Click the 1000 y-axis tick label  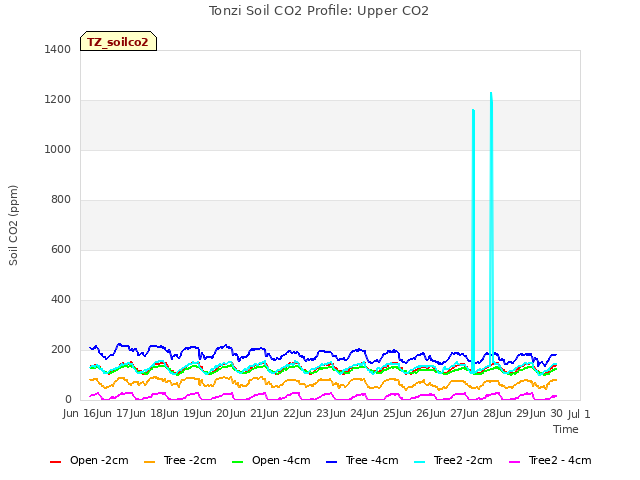pyautogui.click(x=58, y=149)
